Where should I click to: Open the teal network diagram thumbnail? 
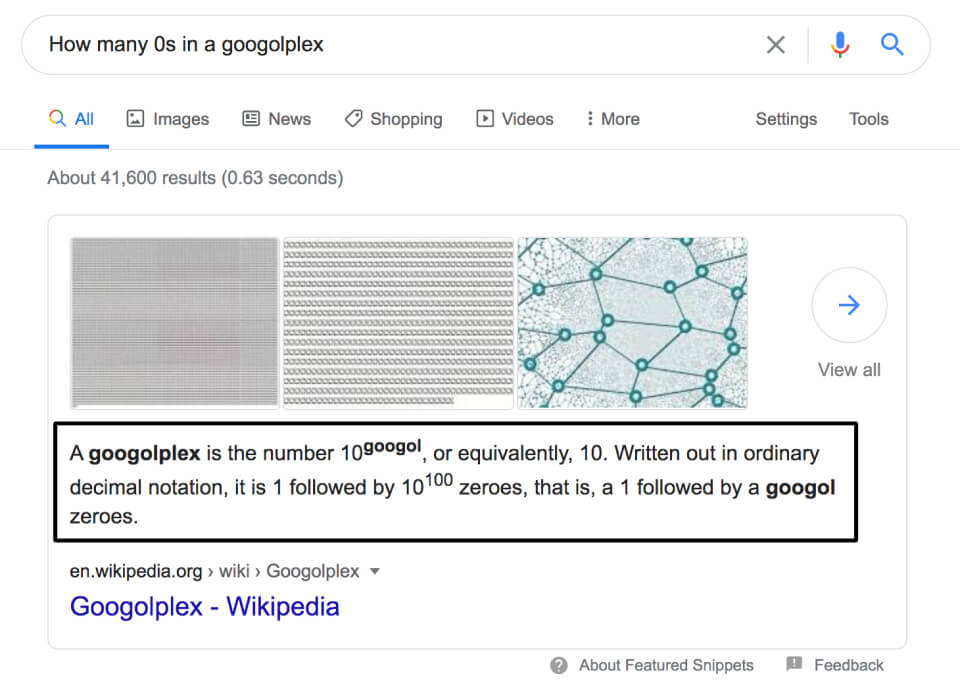pos(632,323)
